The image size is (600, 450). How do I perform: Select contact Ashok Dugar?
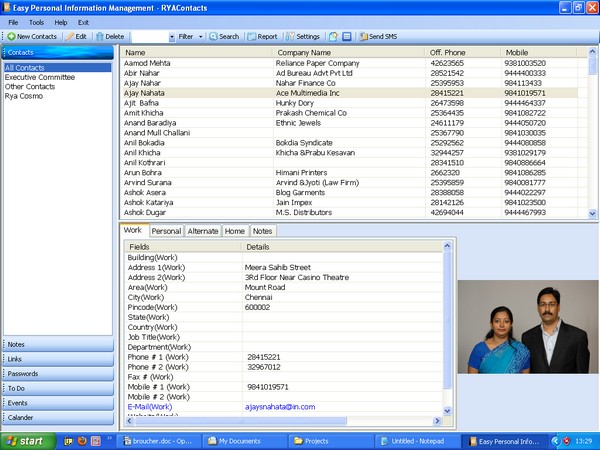coord(145,212)
